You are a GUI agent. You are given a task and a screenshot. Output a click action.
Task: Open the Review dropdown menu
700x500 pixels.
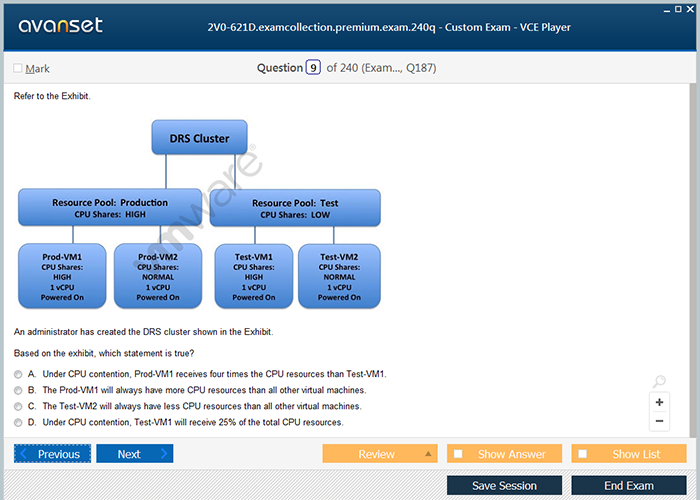[x=380, y=454]
